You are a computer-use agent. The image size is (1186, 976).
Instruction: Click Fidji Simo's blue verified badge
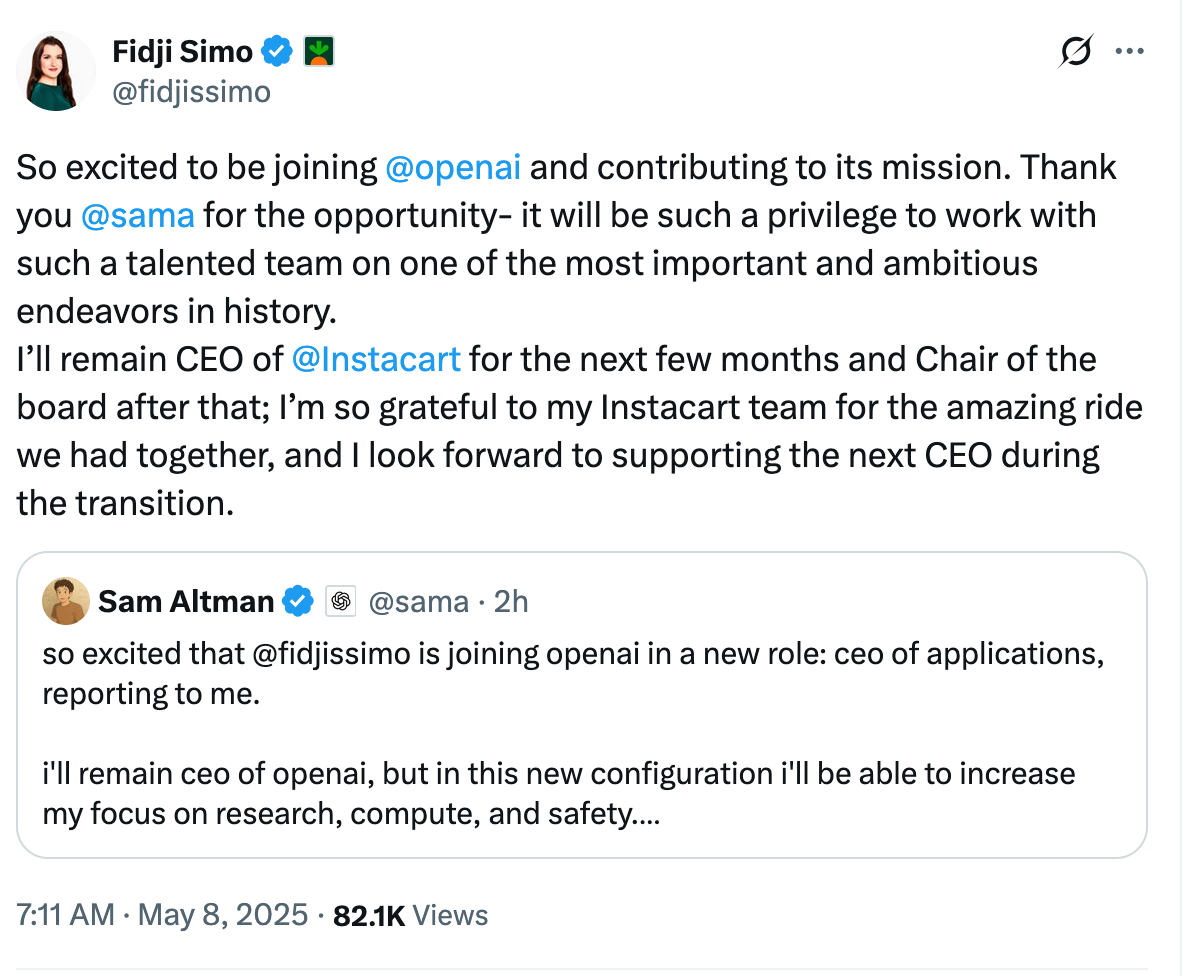277,49
